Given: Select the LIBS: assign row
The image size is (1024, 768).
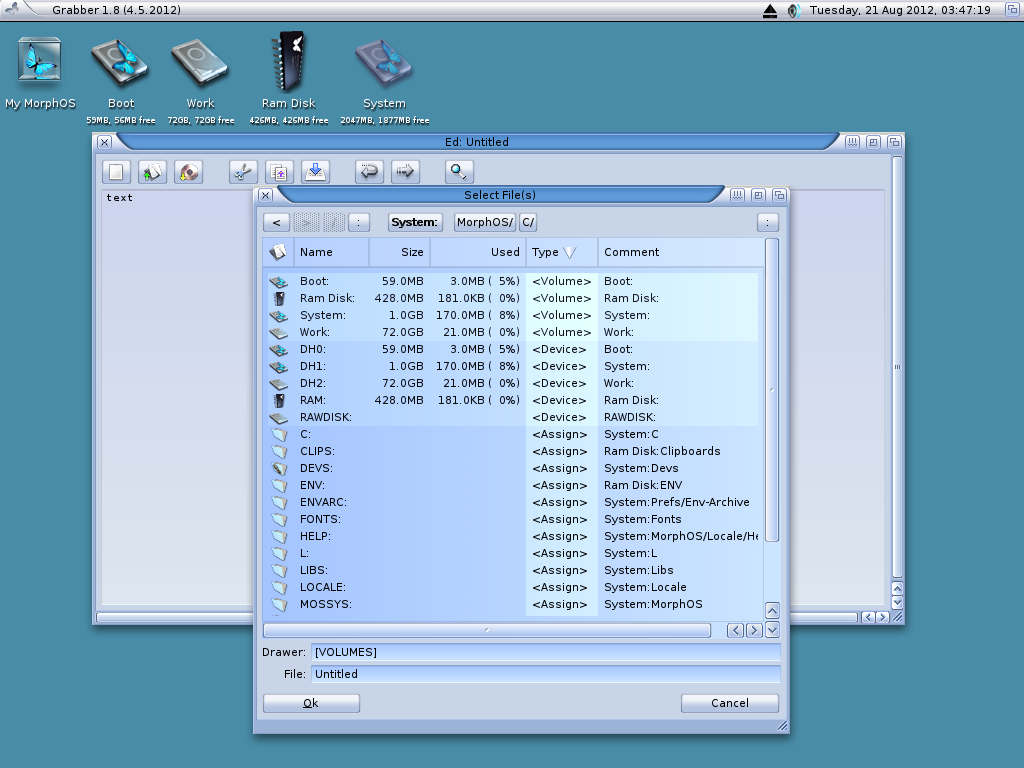Looking at the screenshot, I should (x=513, y=570).
